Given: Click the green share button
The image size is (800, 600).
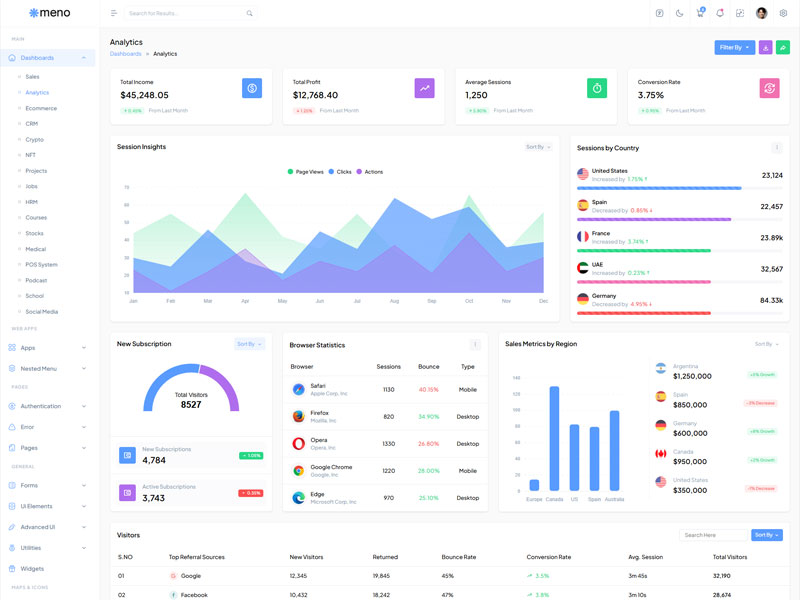Looking at the screenshot, I should [783, 47].
